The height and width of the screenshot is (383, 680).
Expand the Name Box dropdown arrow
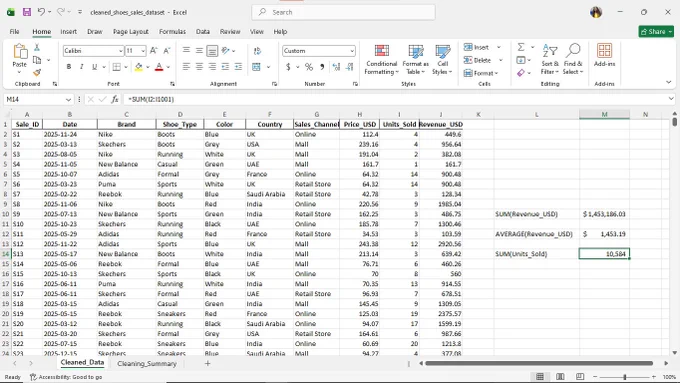coord(68,99)
